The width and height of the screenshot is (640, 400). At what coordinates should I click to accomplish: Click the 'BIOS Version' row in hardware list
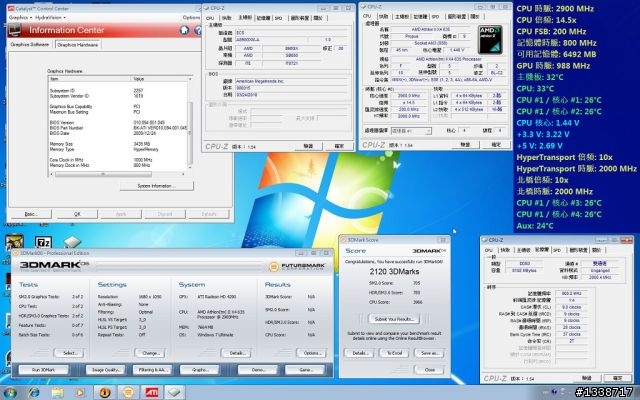coord(118,122)
